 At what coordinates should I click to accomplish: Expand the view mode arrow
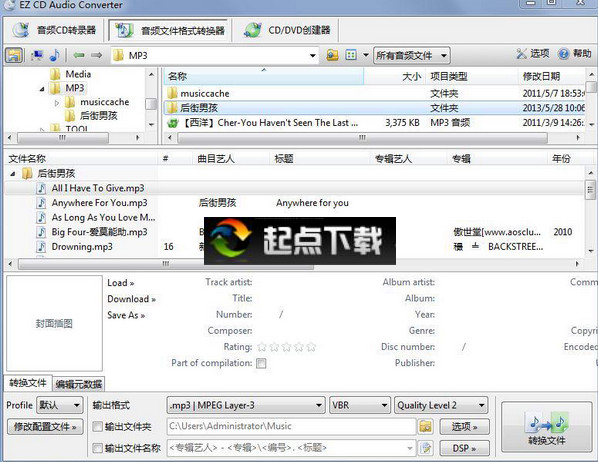pos(365,55)
